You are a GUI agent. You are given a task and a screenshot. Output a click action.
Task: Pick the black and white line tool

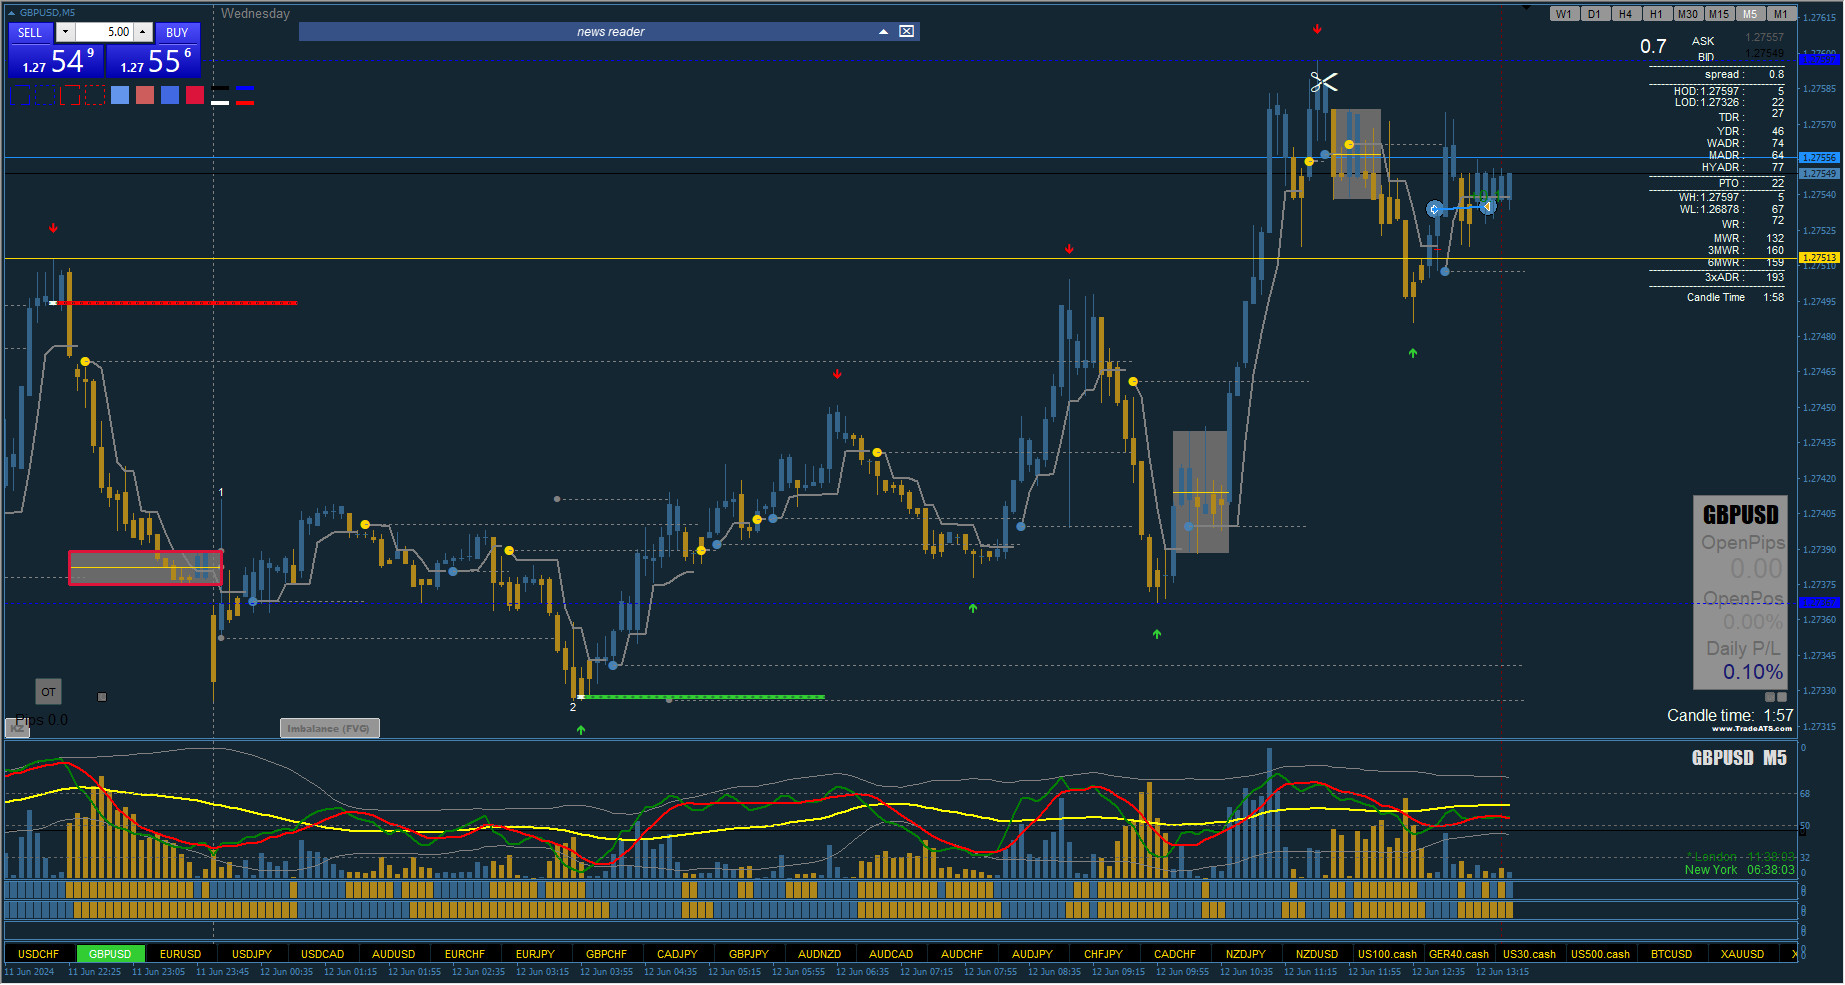[220, 95]
